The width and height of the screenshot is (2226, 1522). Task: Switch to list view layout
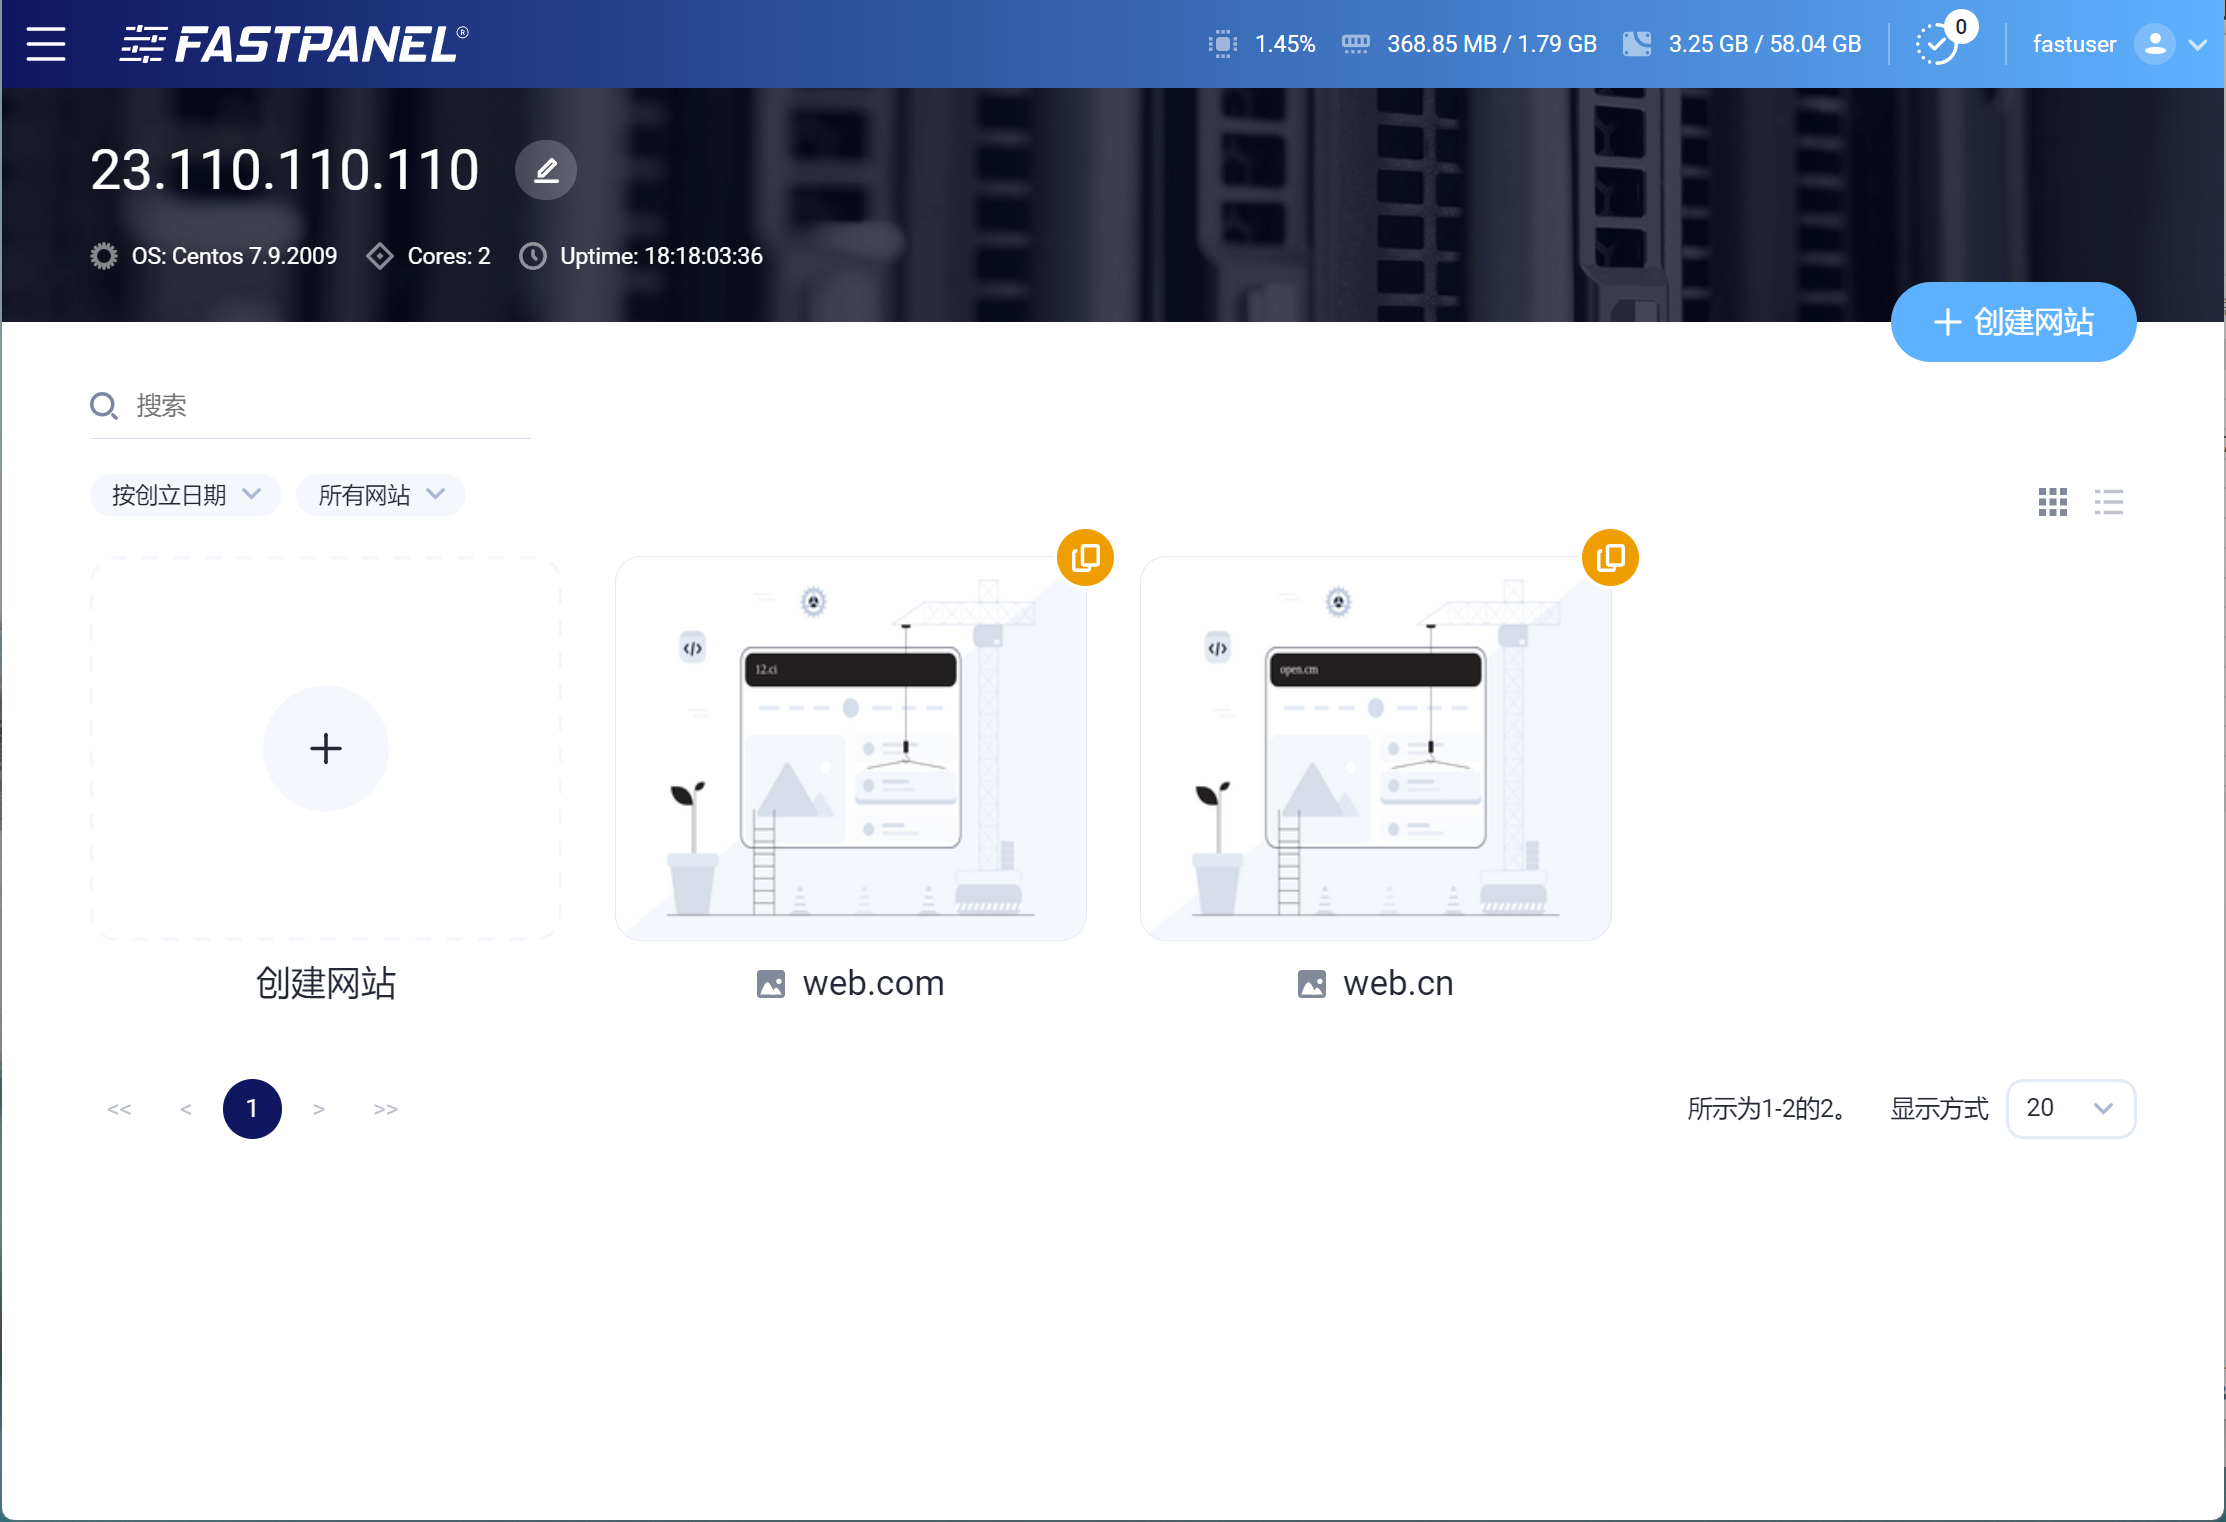(x=2108, y=502)
